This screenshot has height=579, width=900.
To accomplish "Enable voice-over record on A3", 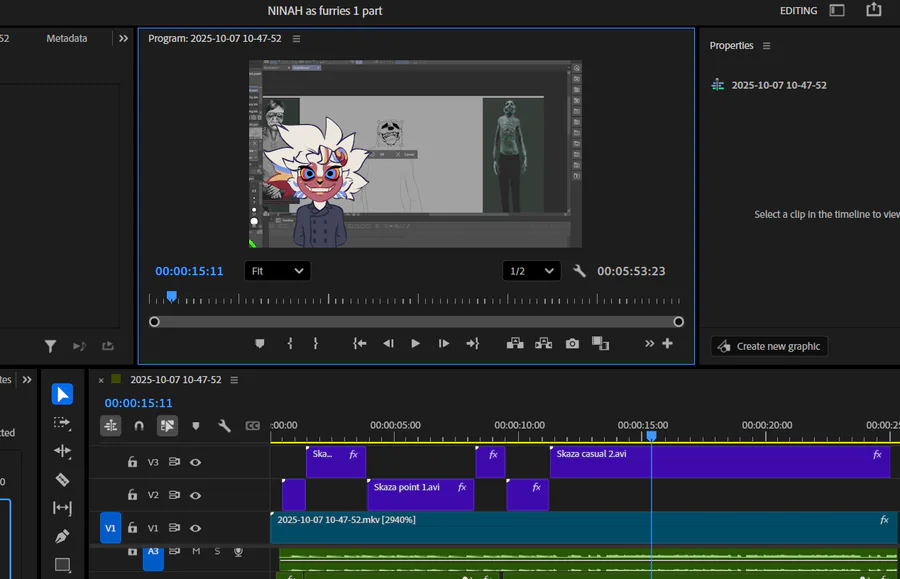I will coord(238,551).
